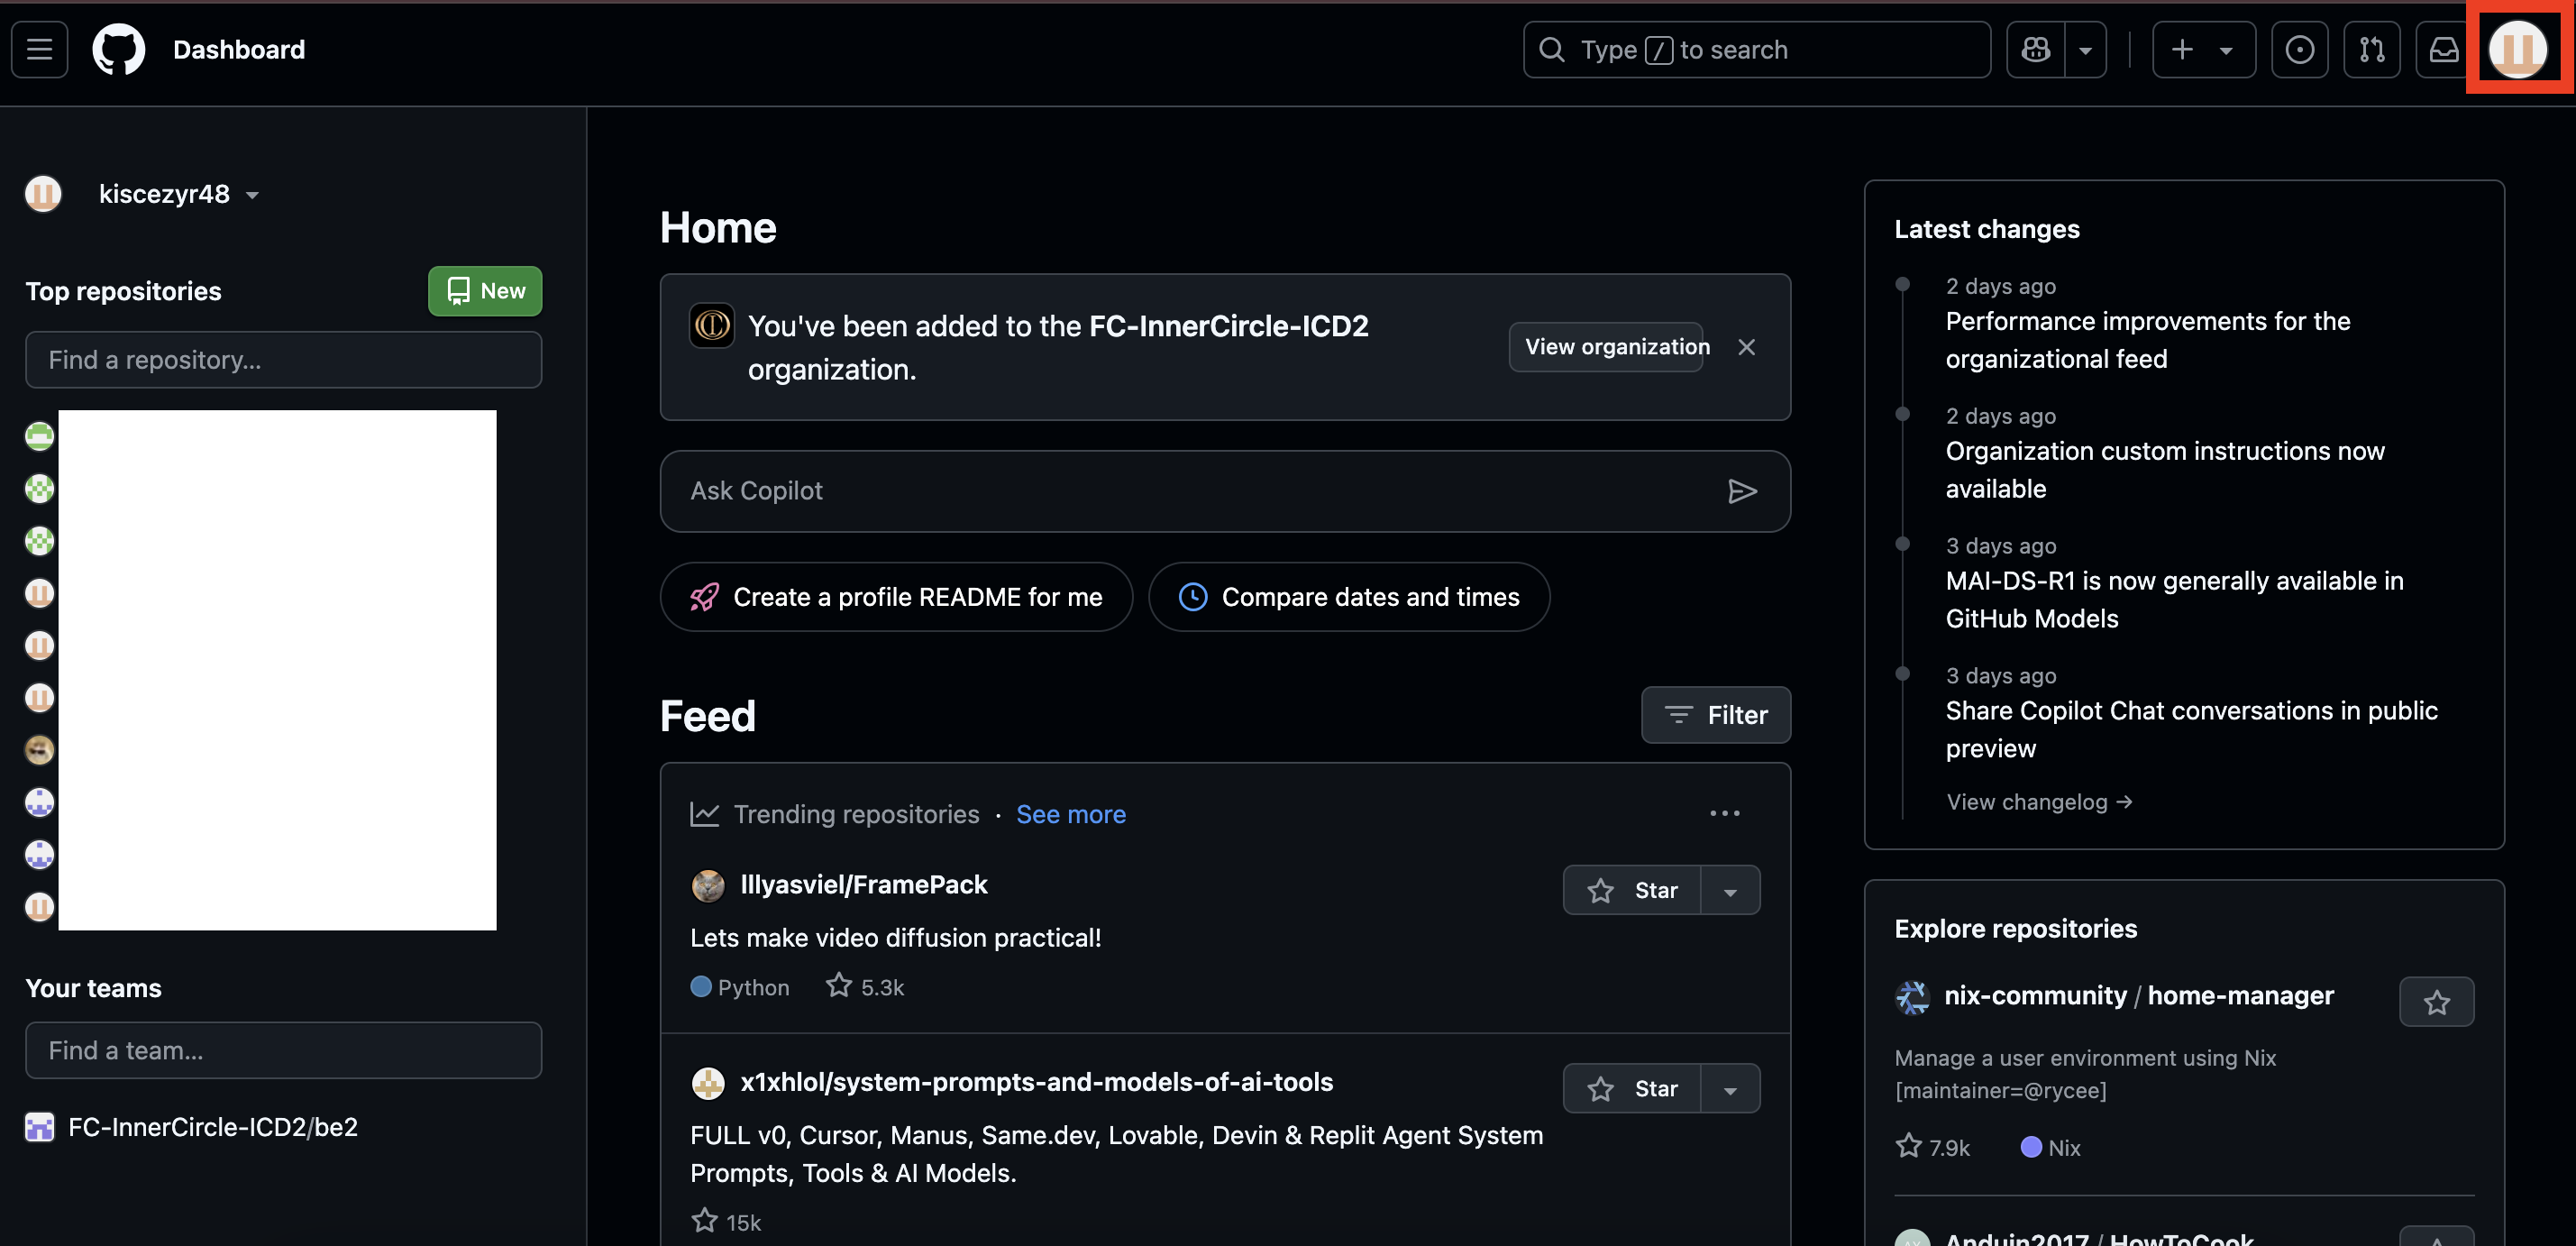
Task: Open the lllyasviel/FramePack repository
Action: (x=863, y=885)
